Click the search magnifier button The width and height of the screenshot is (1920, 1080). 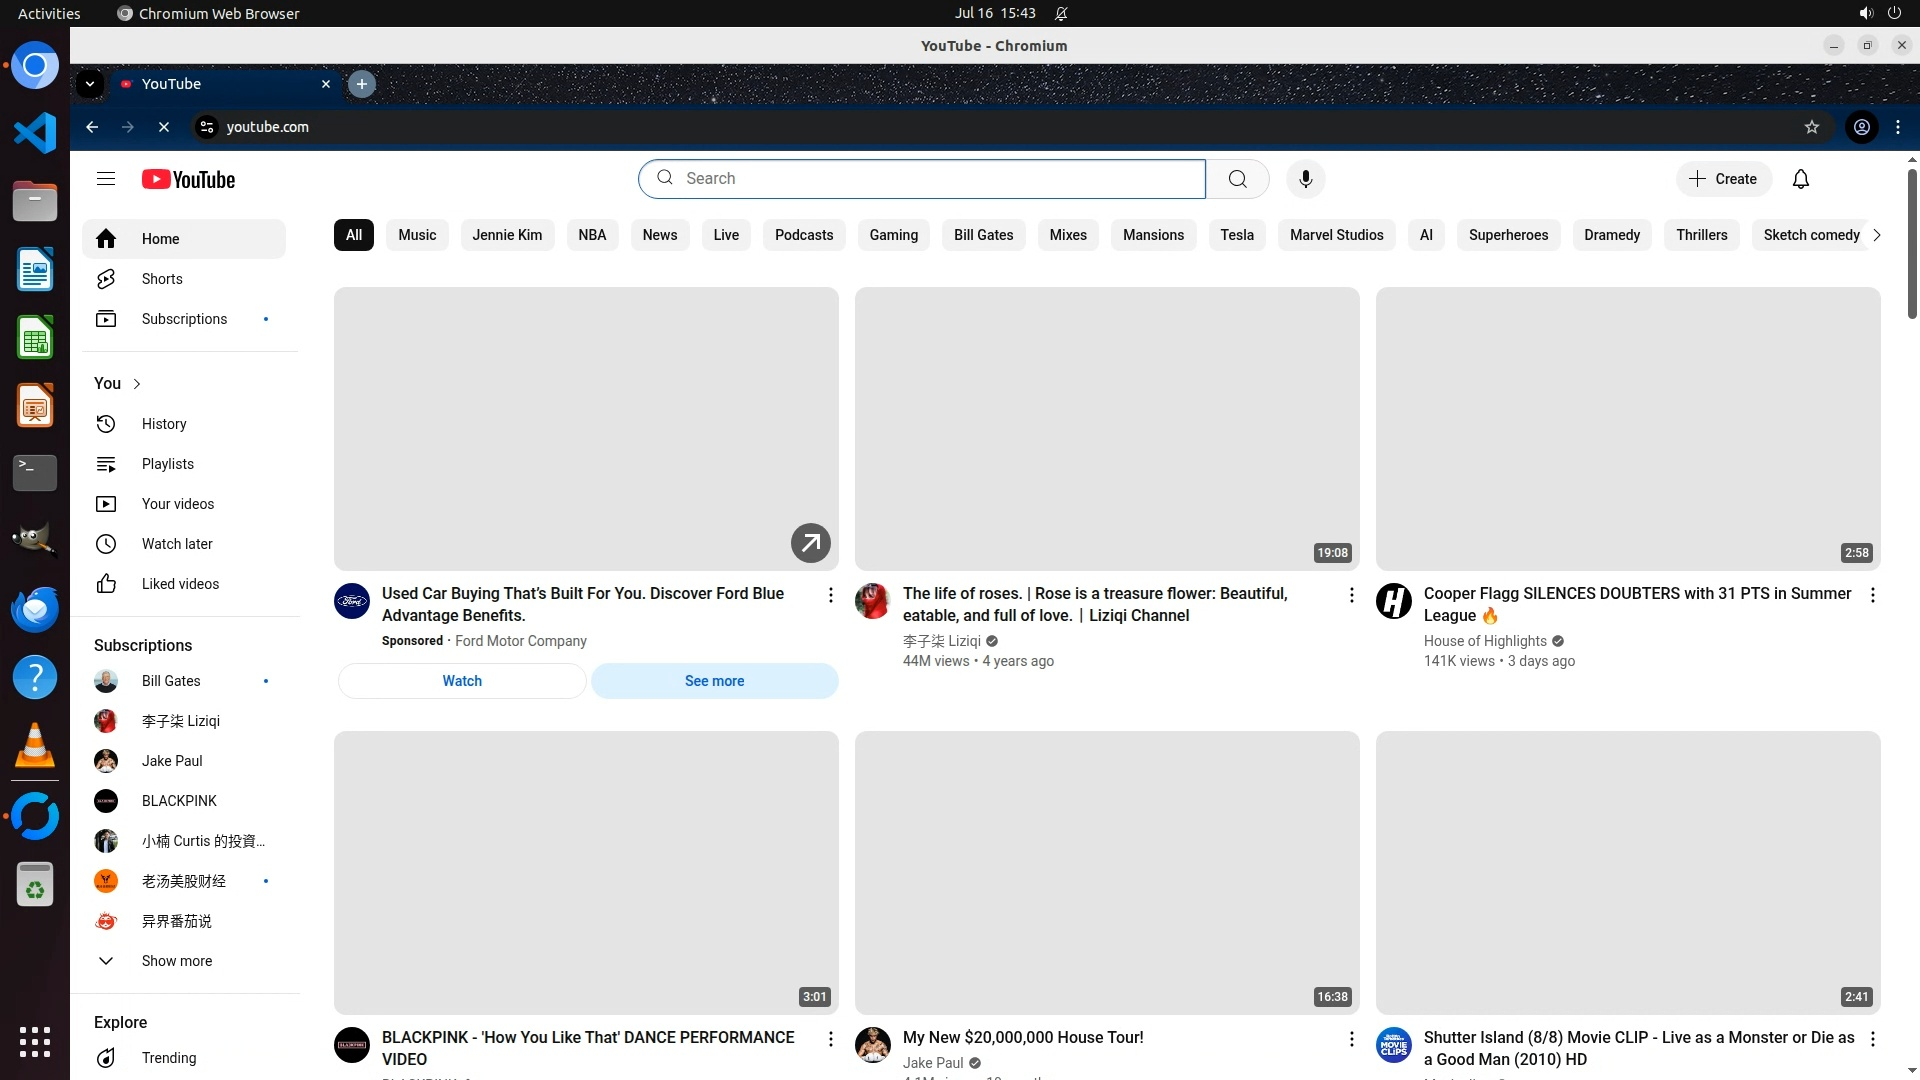1237,179
